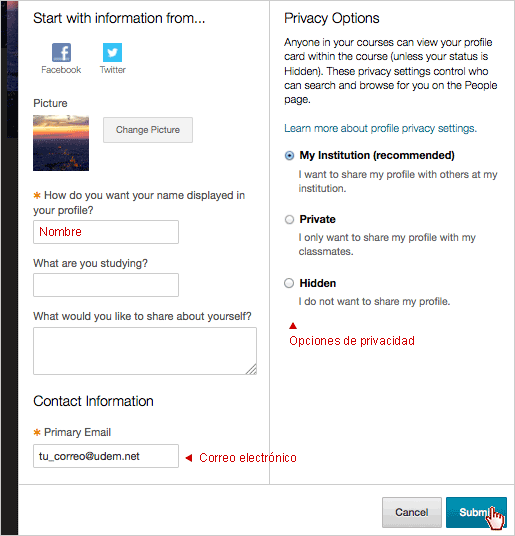Click the share about yourself text area
Screen dimensions: 515x536
[x=145, y=351]
